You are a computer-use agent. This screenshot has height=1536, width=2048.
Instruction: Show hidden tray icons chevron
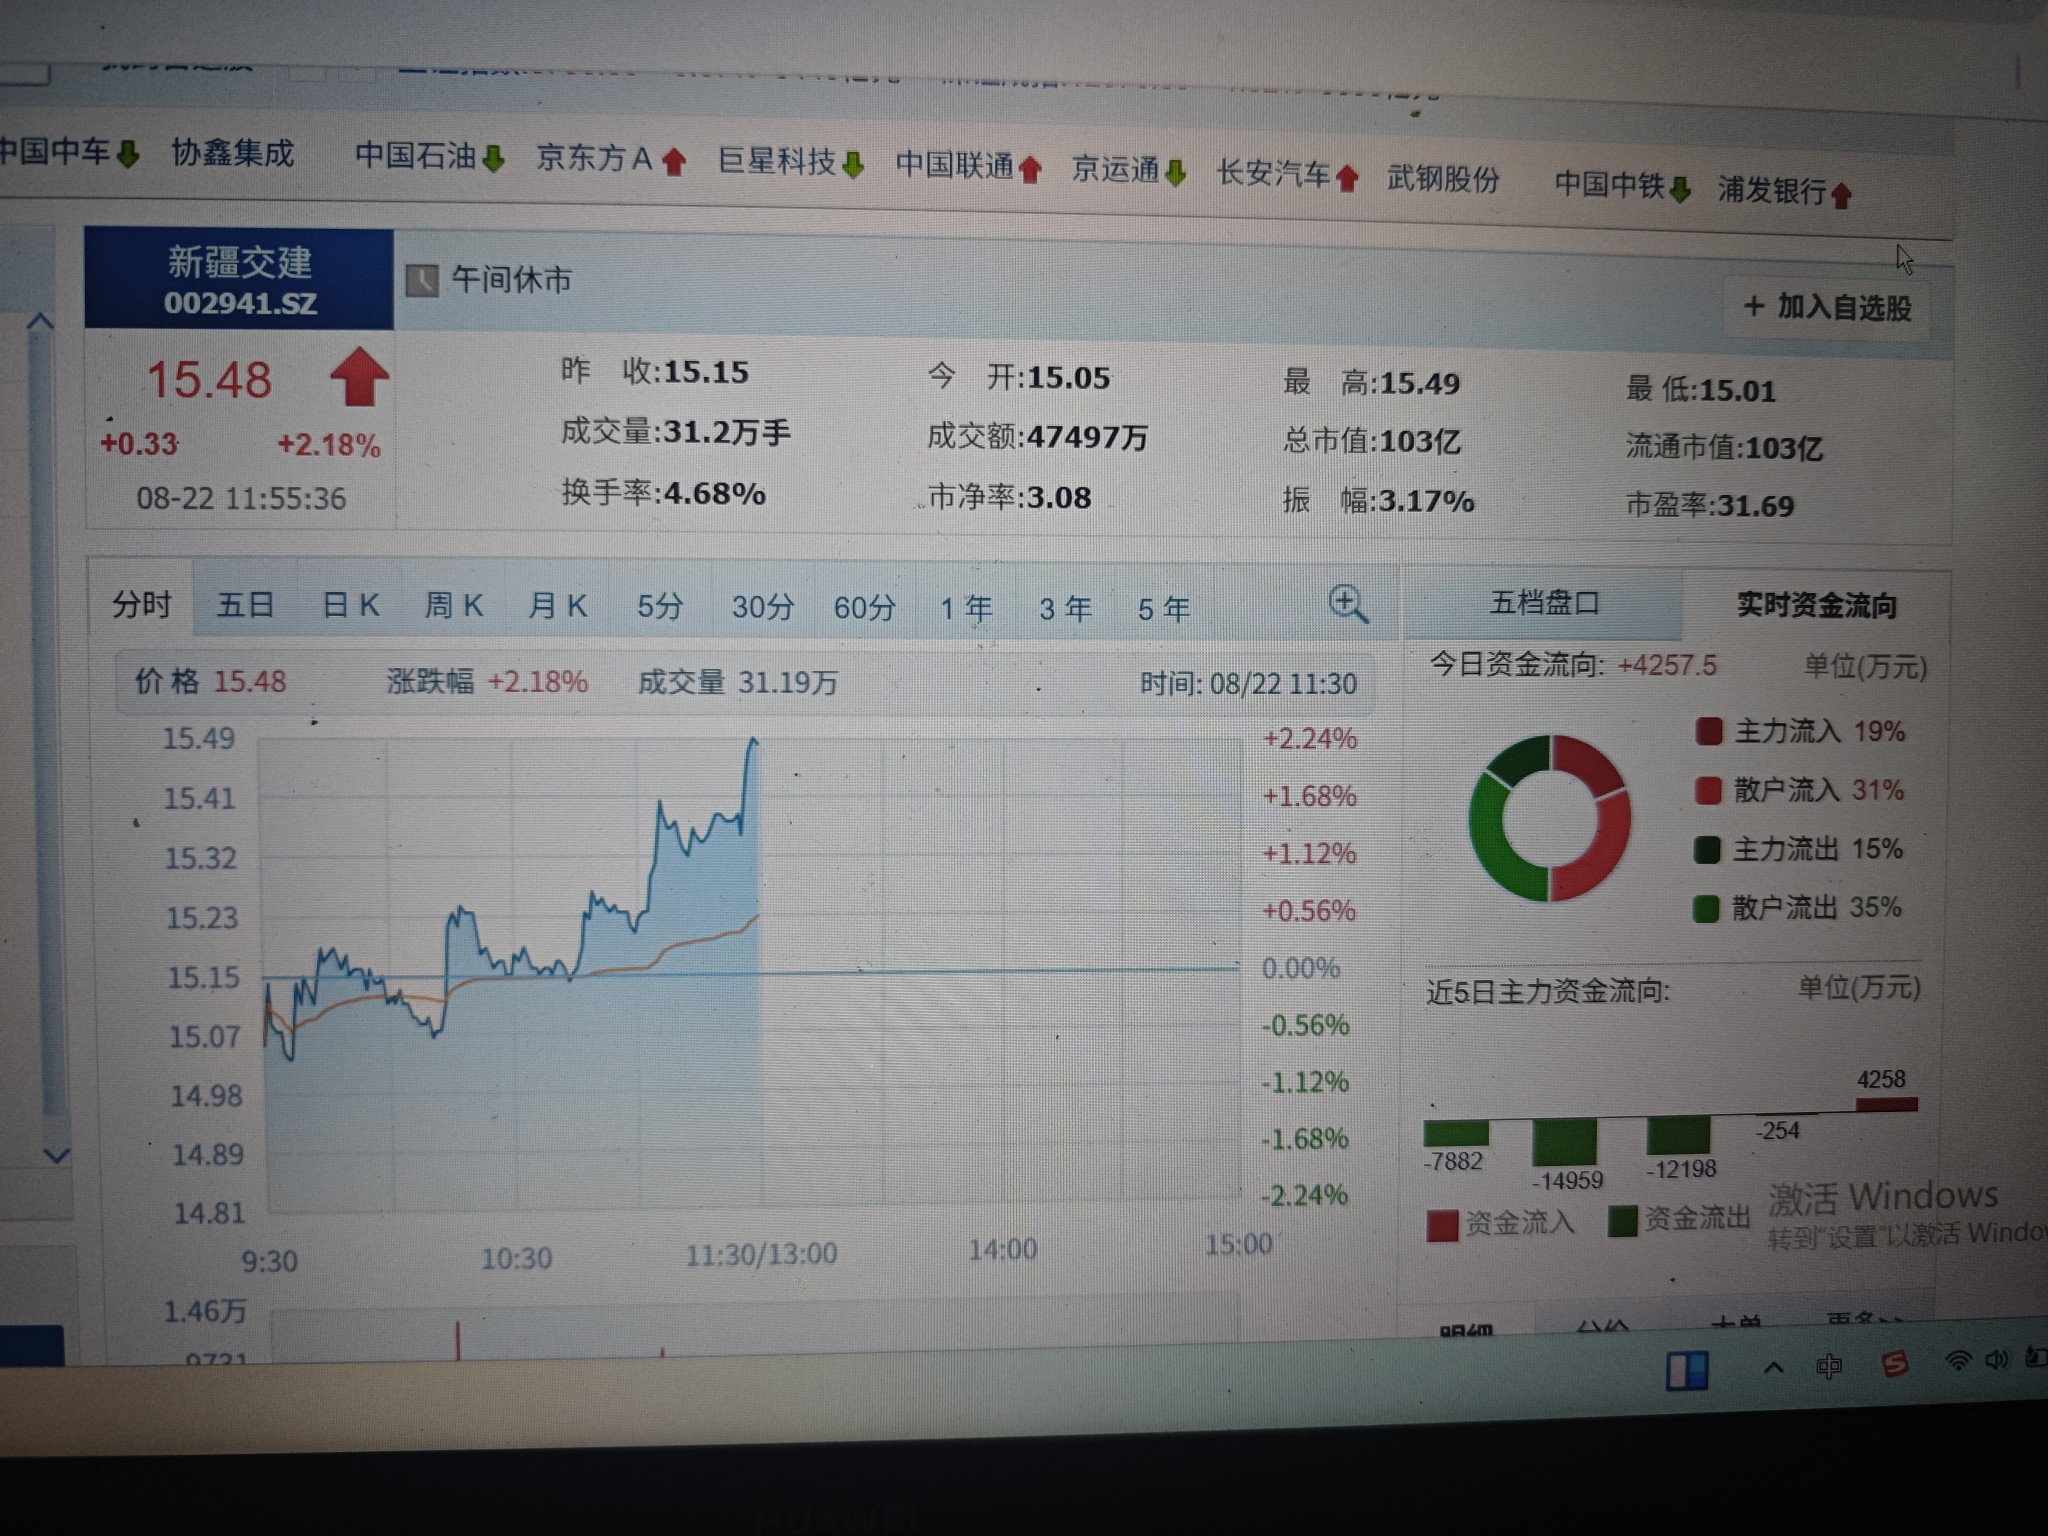tap(1773, 1367)
